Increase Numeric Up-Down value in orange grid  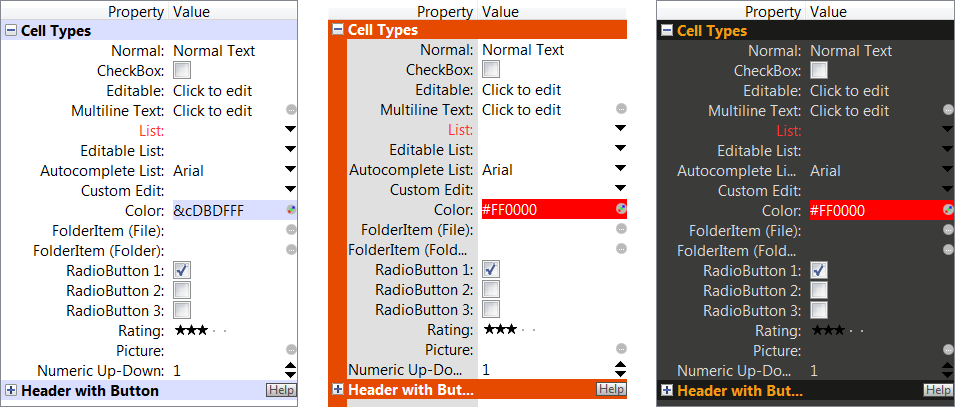tap(621, 365)
